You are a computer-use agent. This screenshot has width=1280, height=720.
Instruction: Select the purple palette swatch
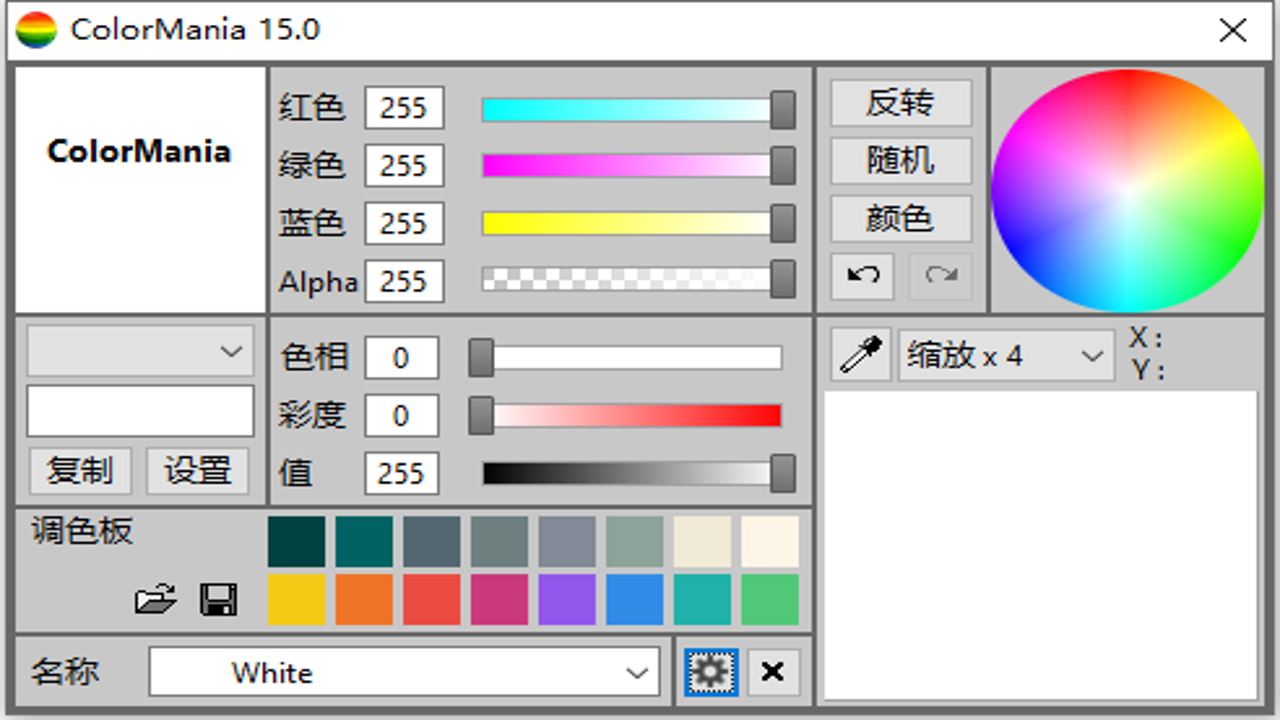pyautogui.click(x=567, y=599)
